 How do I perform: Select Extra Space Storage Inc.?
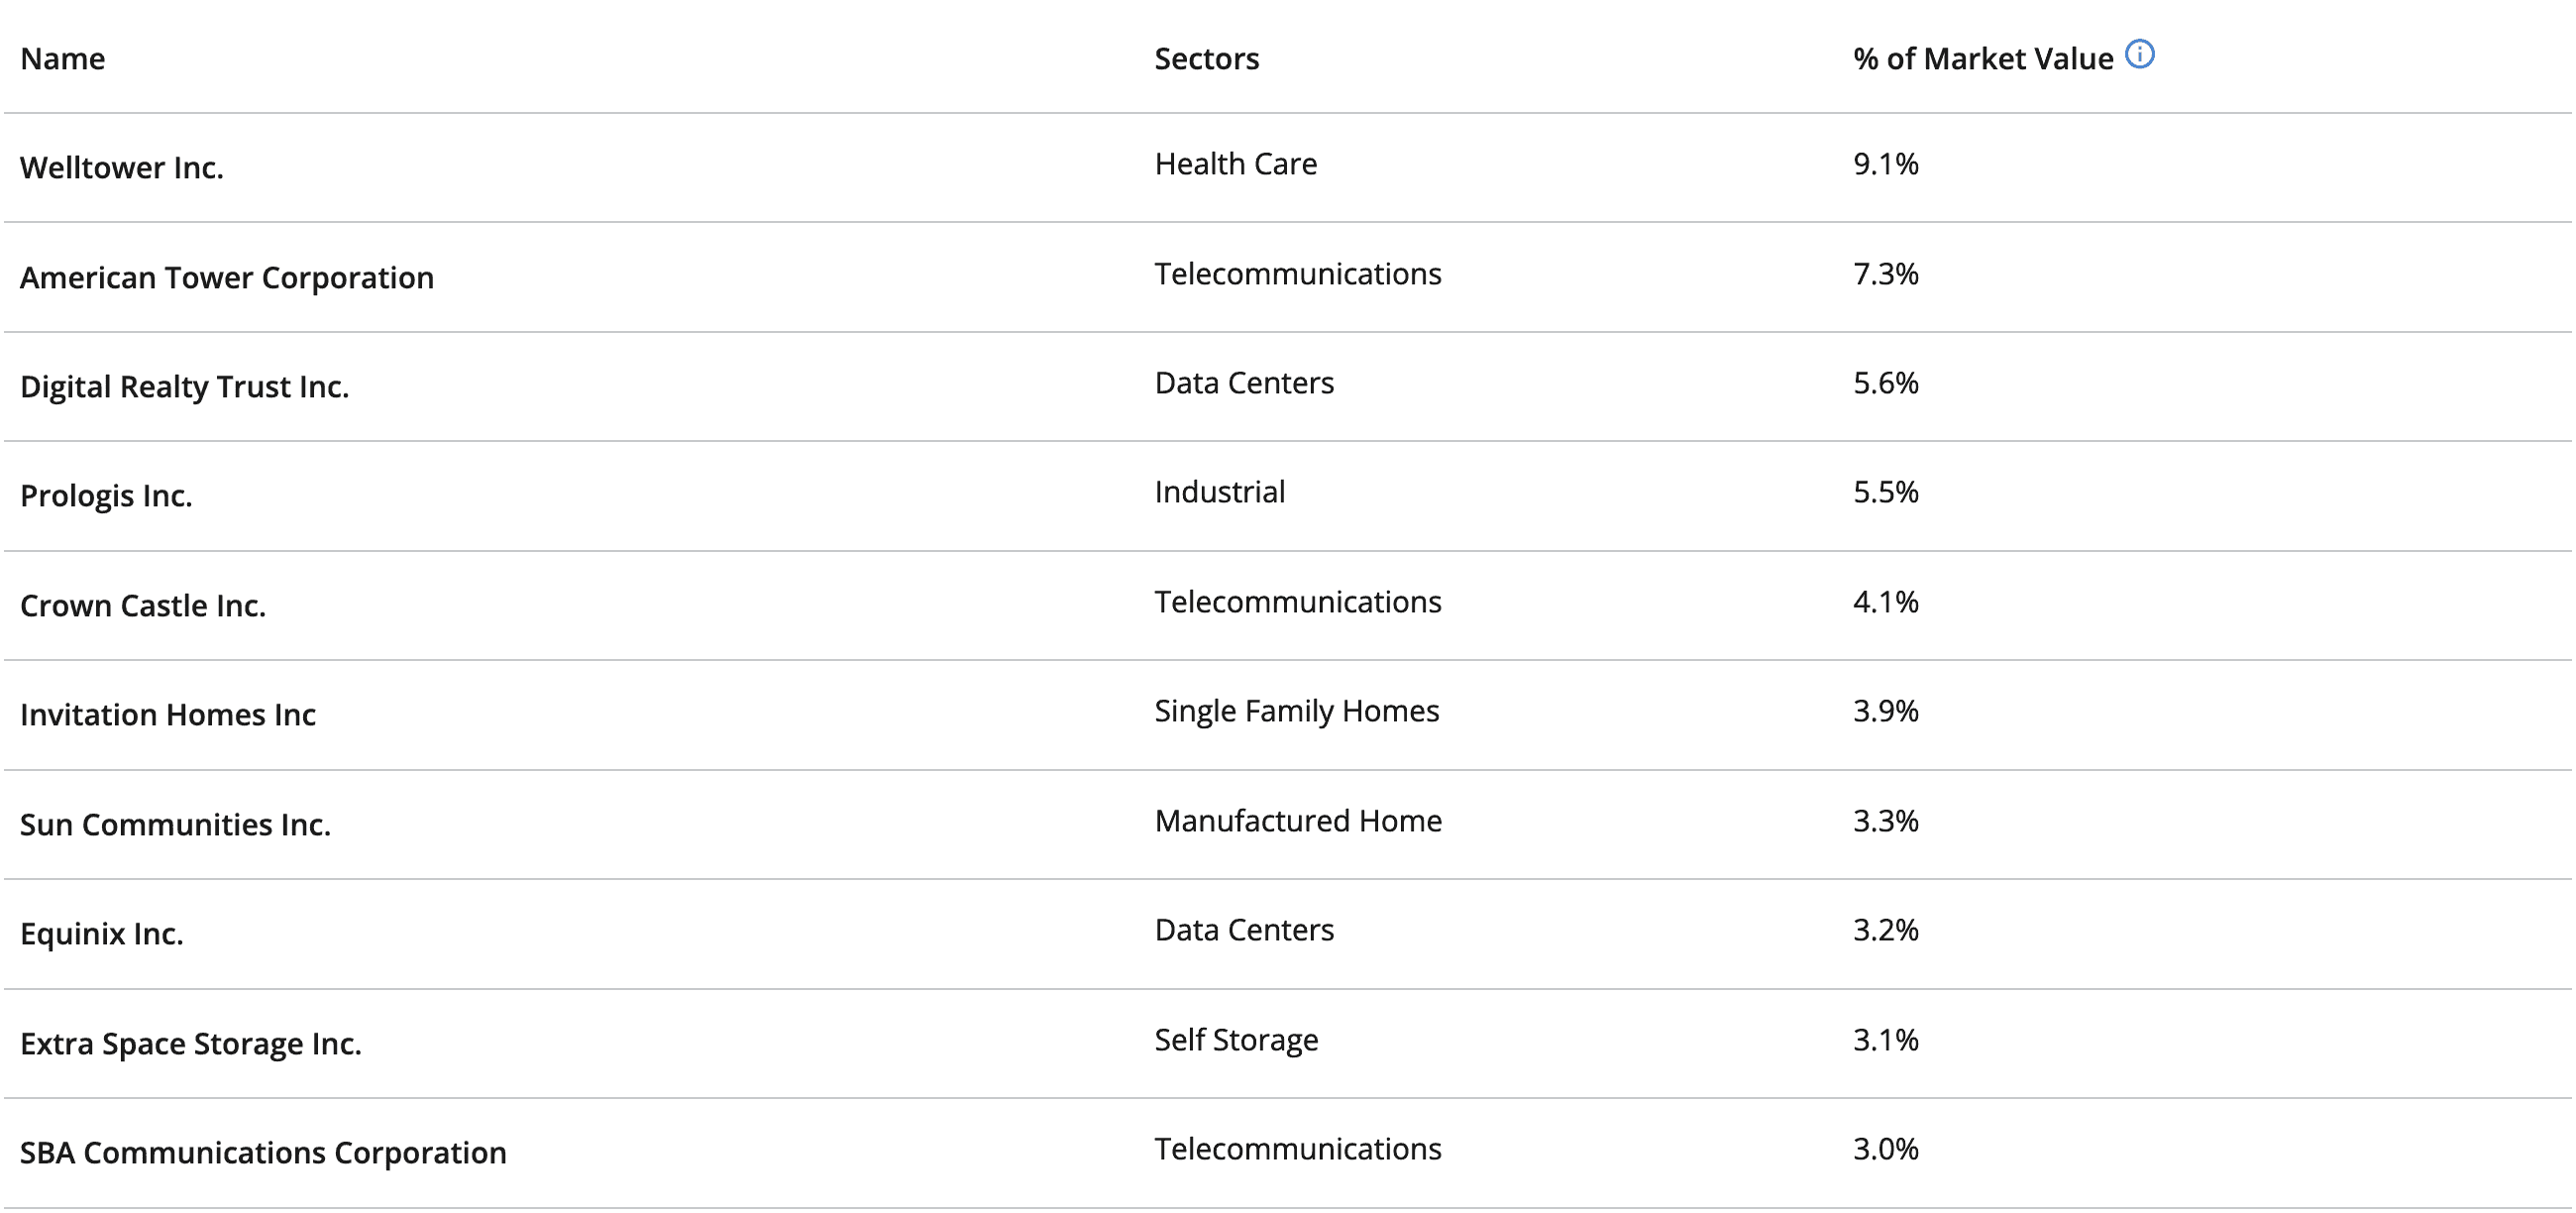pos(190,1044)
